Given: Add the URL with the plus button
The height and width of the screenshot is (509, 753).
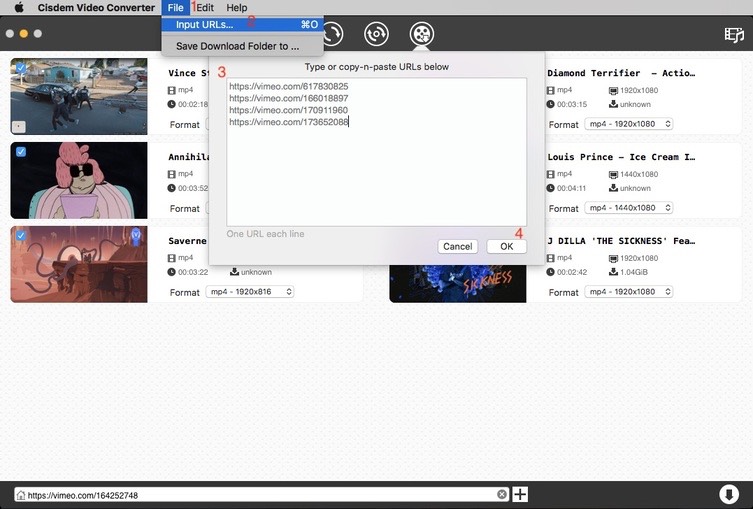Looking at the screenshot, I should pyautogui.click(x=520, y=495).
